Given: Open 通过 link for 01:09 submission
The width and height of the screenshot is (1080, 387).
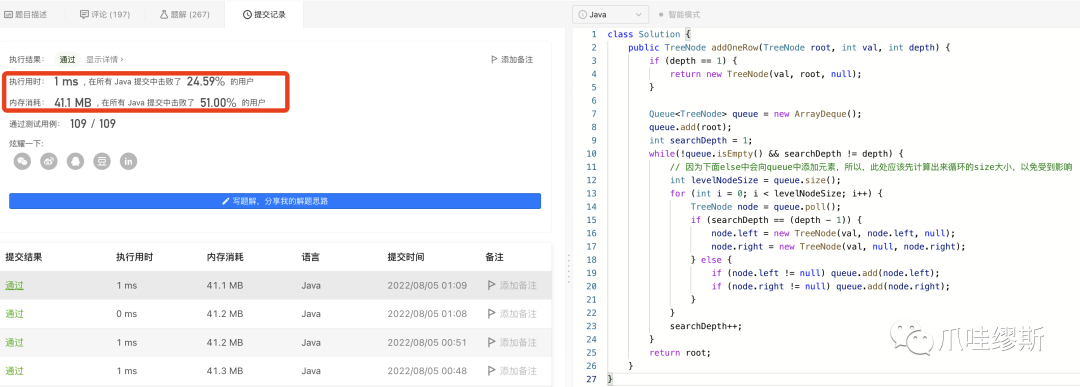Looking at the screenshot, I should 14,285.
